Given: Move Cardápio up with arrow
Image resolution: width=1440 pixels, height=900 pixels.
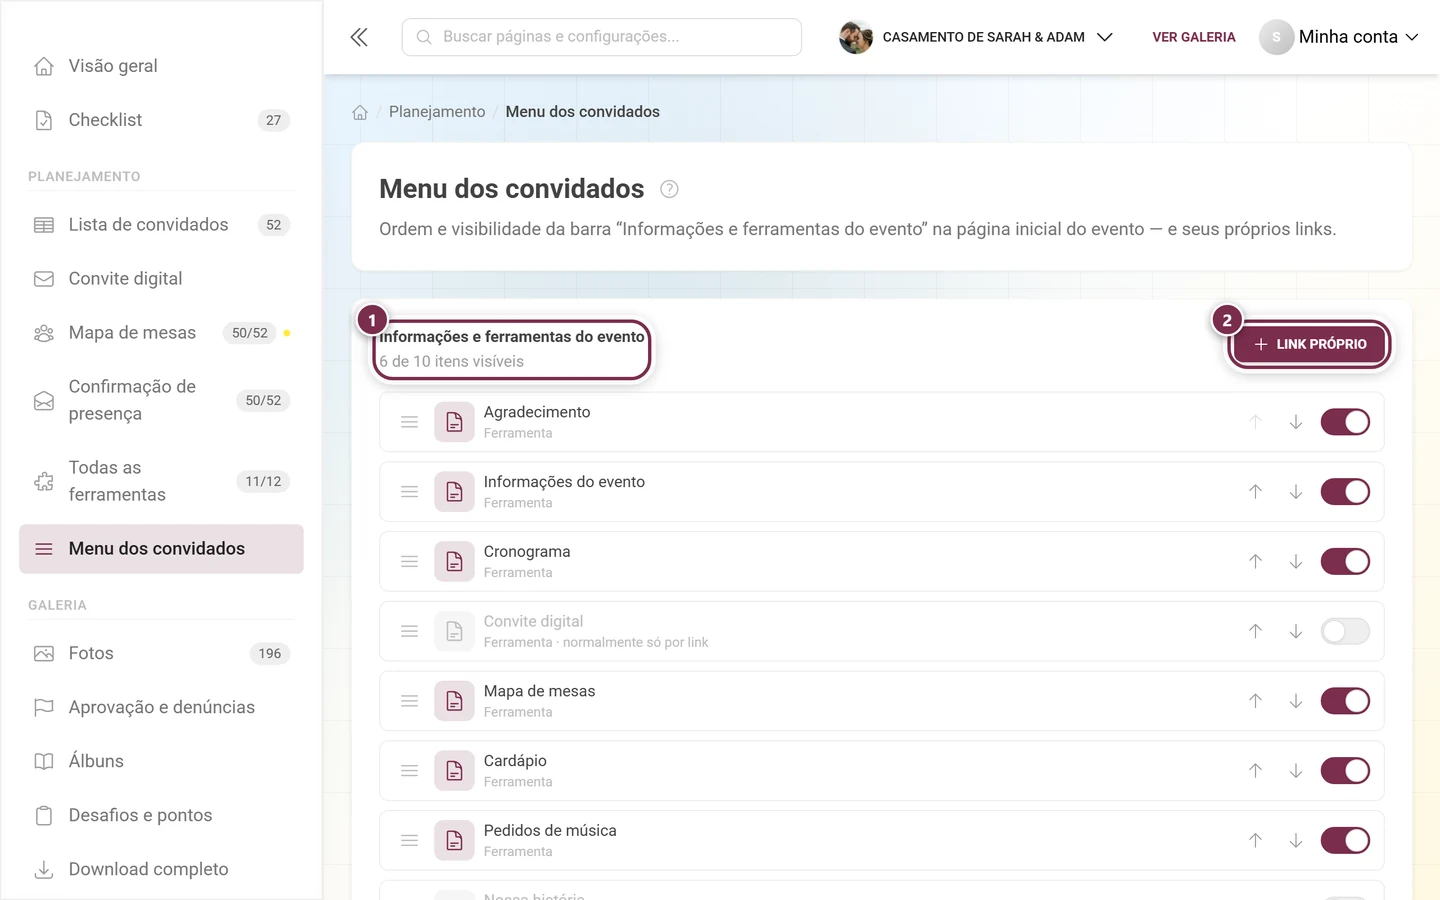Looking at the screenshot, I should point(1255,771).
